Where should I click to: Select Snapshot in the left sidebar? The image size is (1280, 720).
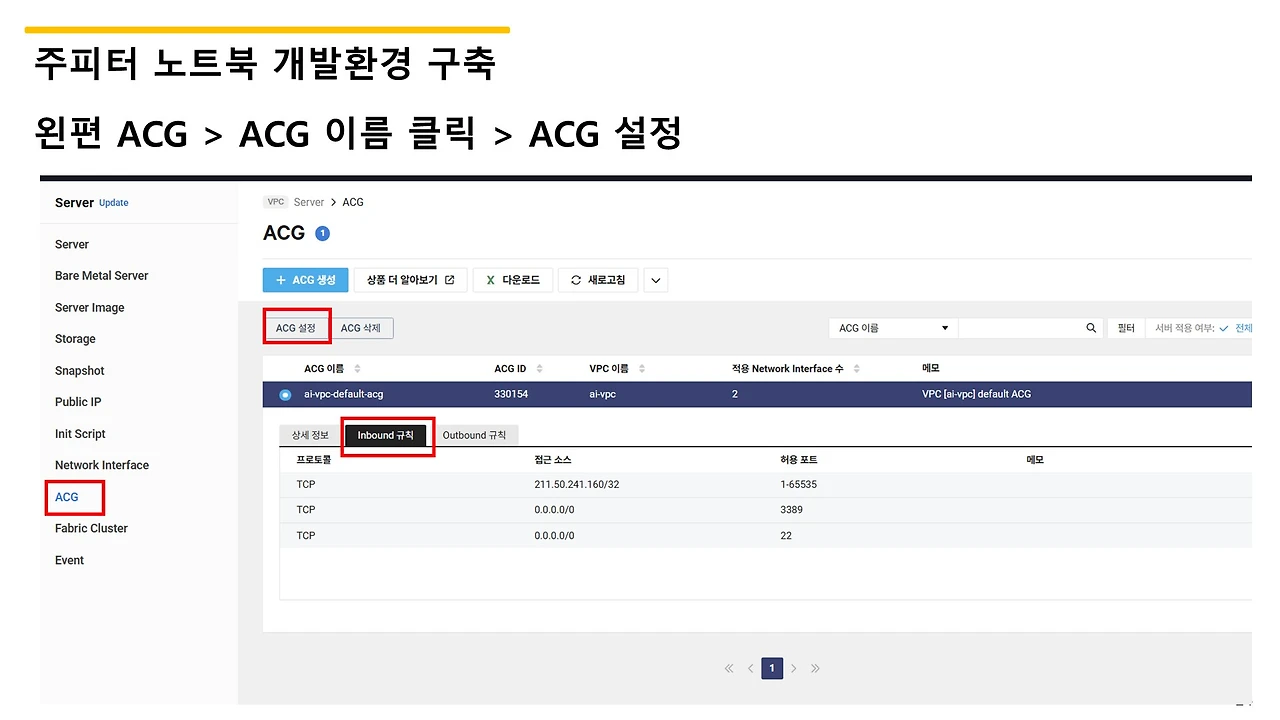pos(79,370)
